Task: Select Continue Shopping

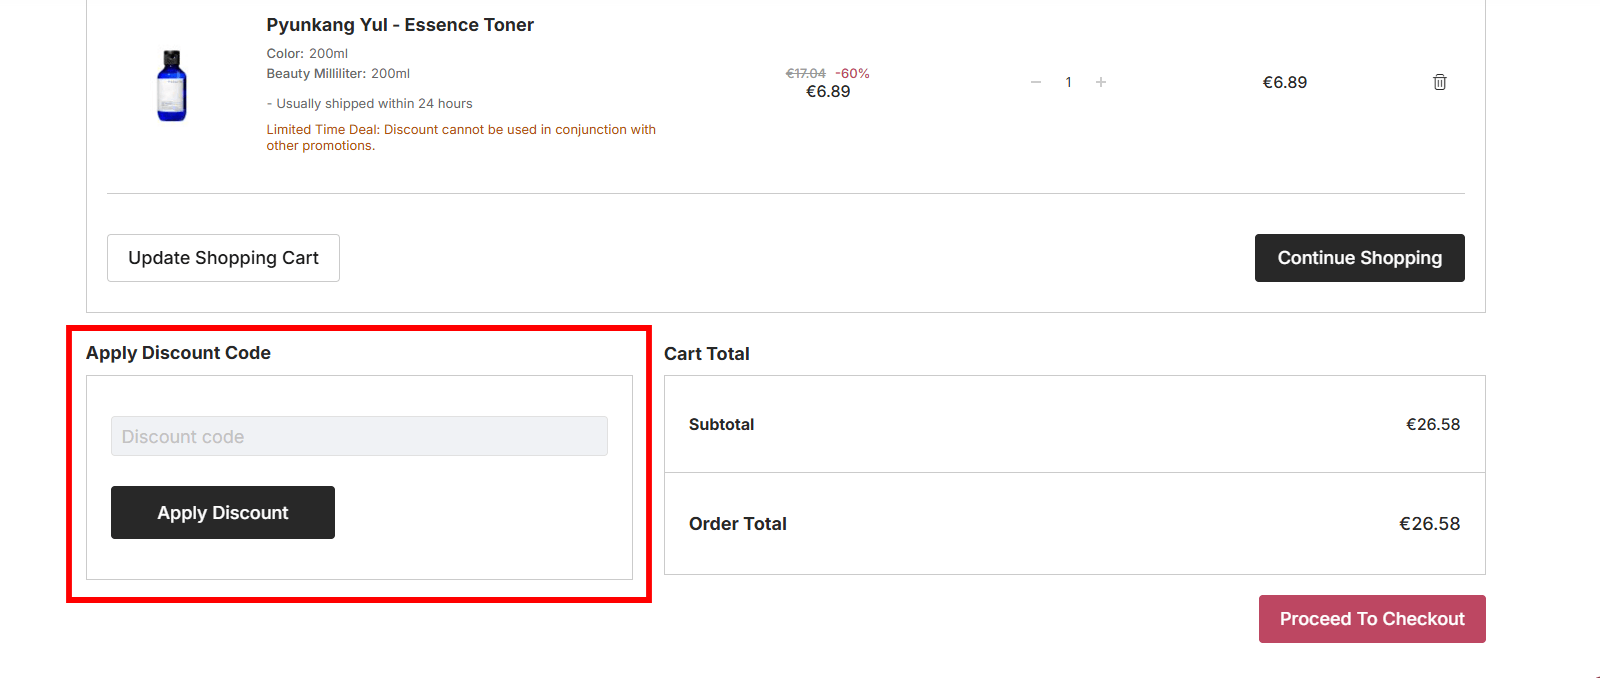Action: click(x=1359, y=258)
